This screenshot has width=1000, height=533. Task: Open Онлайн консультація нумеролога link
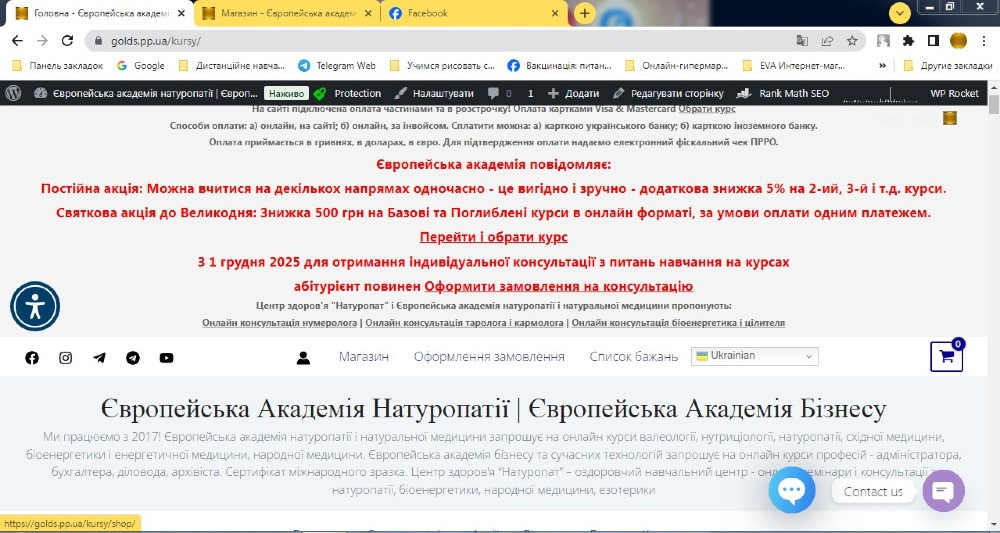(279, 323)
